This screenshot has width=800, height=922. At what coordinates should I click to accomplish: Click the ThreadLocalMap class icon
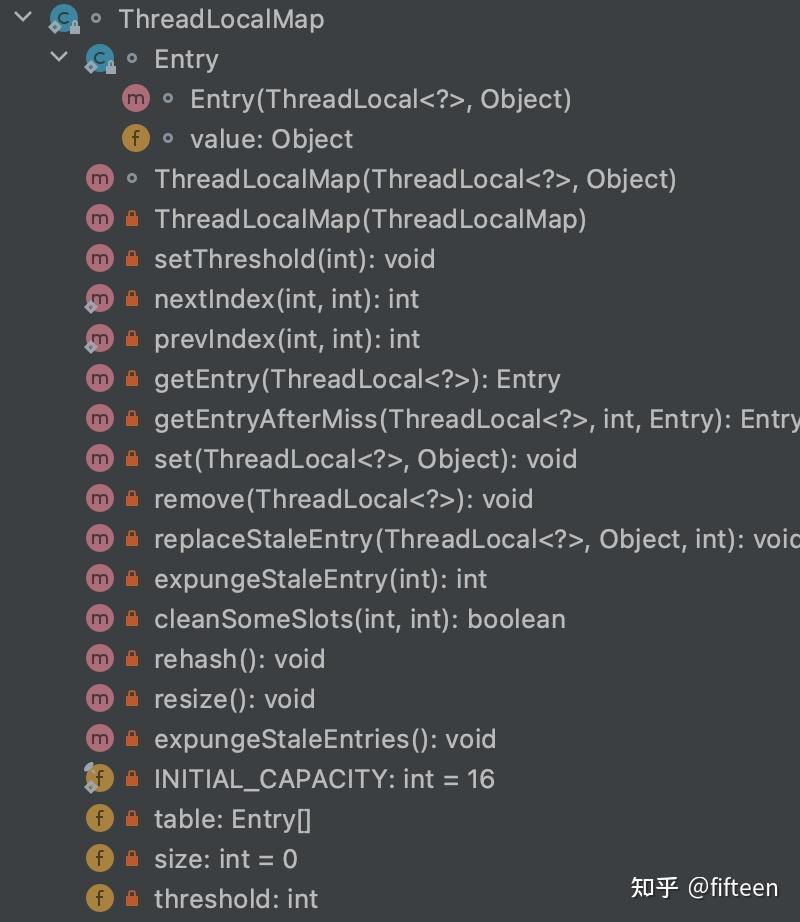62,18
